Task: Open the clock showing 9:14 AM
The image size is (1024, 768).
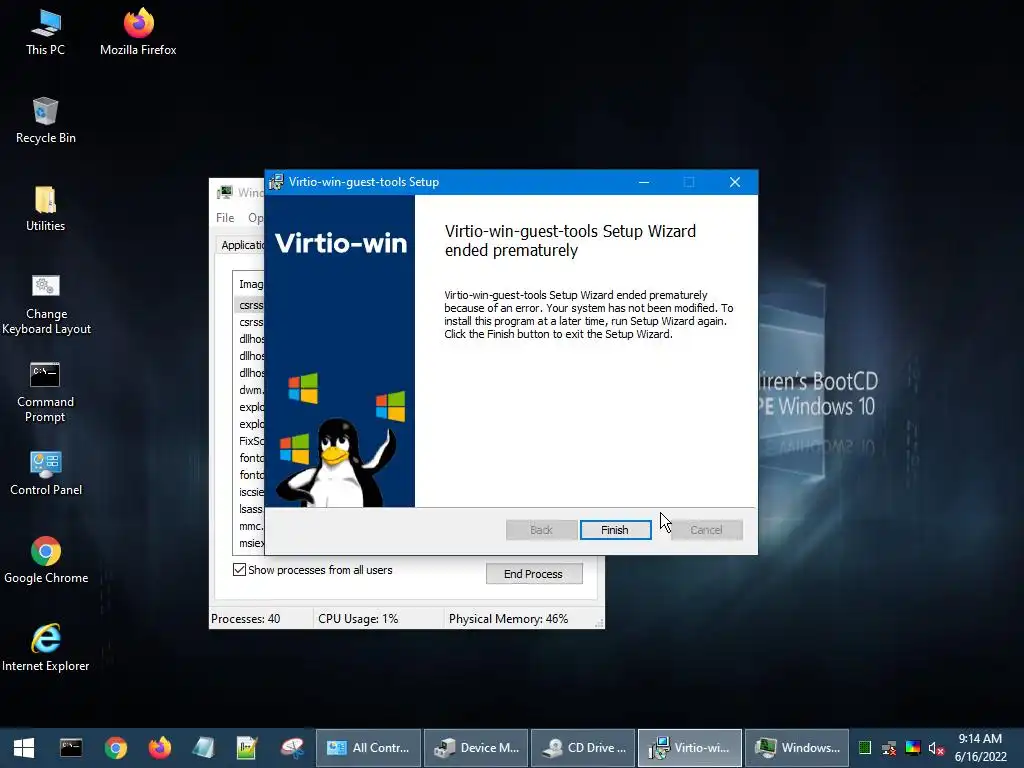Action: pyautogui.click(x=980, y=748)
